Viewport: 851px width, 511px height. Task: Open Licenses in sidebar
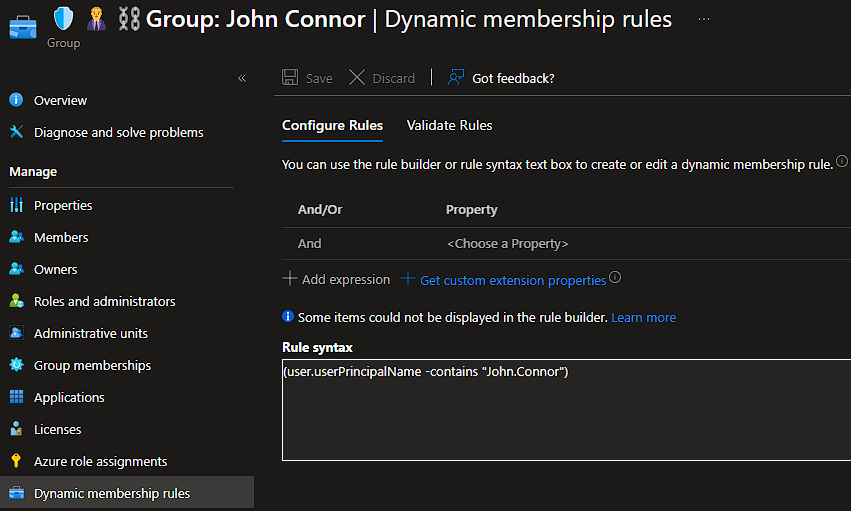[x=58, y=430]
